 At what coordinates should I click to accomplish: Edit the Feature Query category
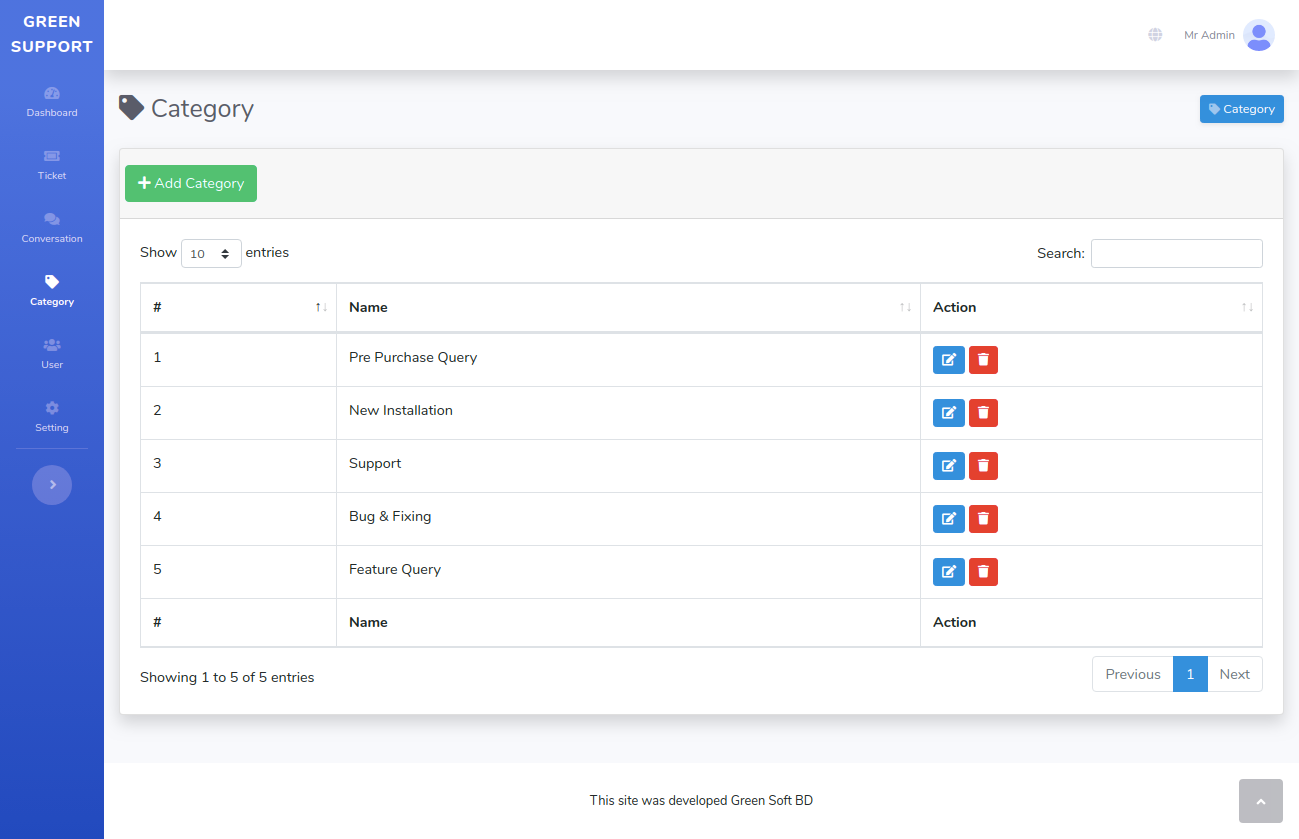(948, 572)
